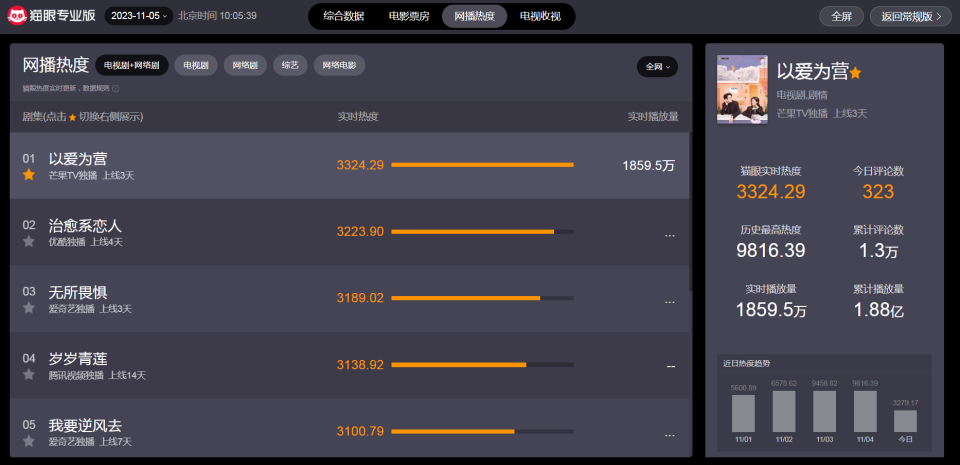
Task: Click the 累计评论数 value 1.3万
Action: coord(879,250)
